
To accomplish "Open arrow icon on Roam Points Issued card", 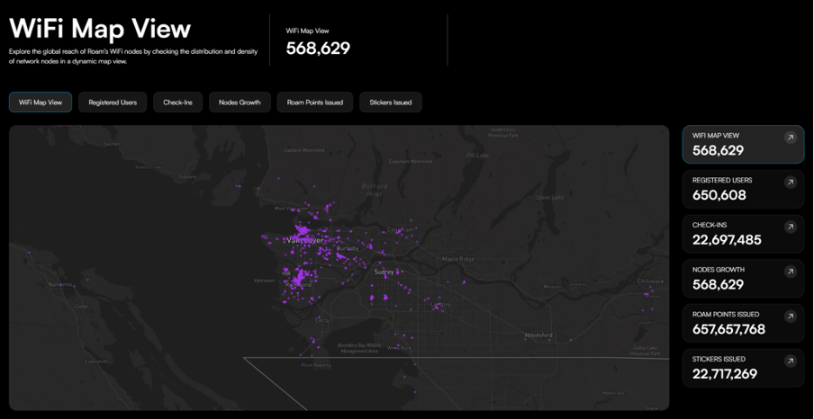I will point(790,316).
